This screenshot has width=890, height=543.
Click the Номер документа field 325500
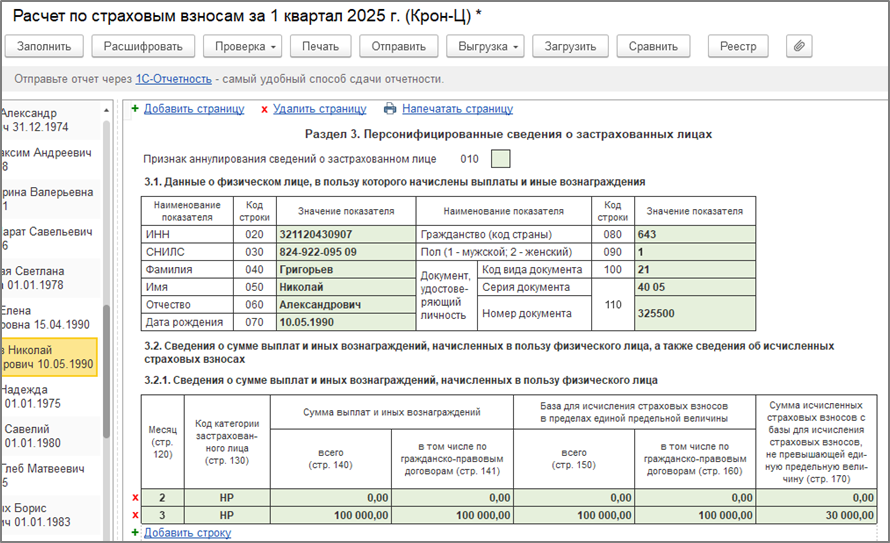coord(695,313)
